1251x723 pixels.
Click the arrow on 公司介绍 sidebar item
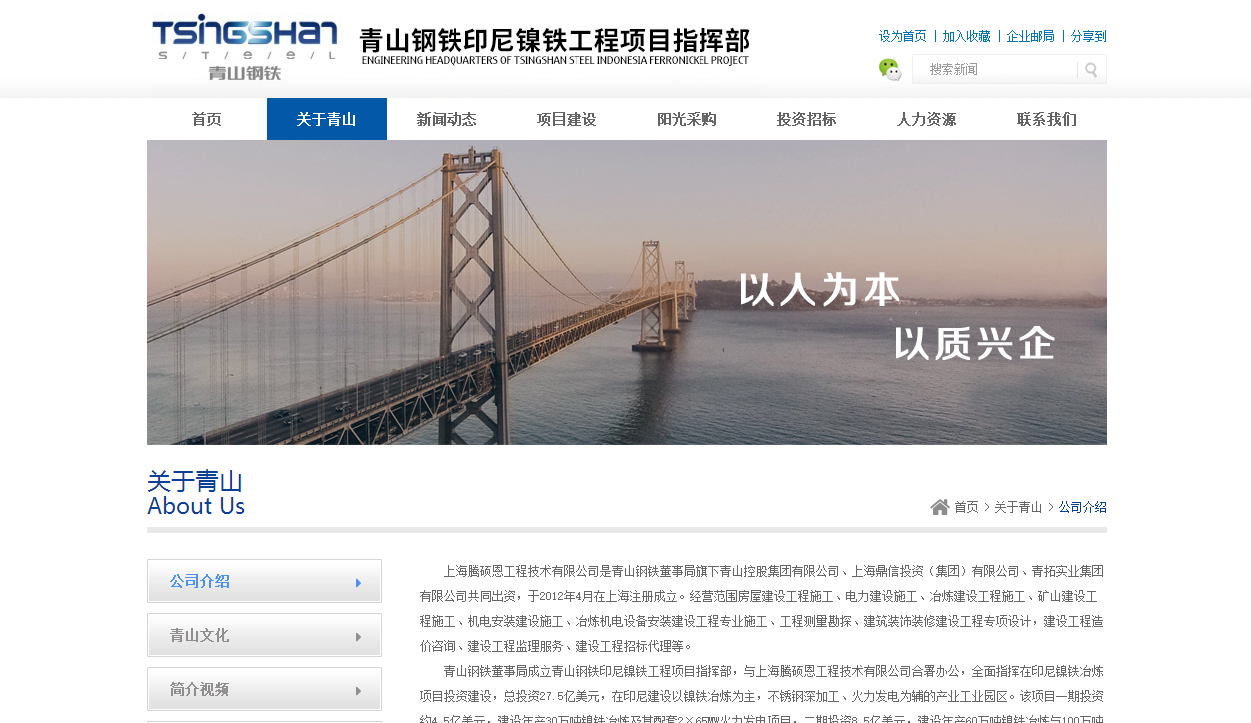pos(359,582)
